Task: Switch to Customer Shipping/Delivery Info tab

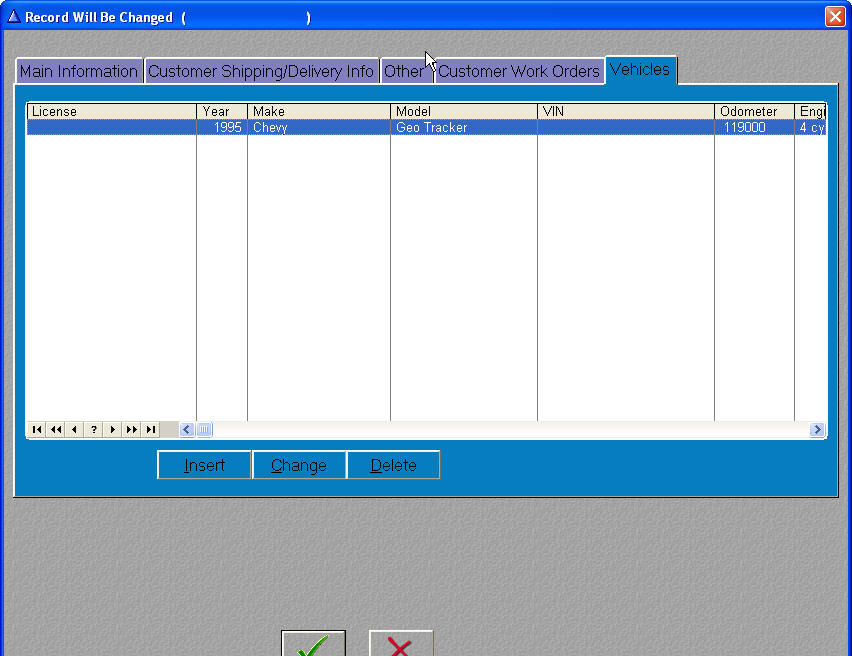Action: [x=261, y=71]
